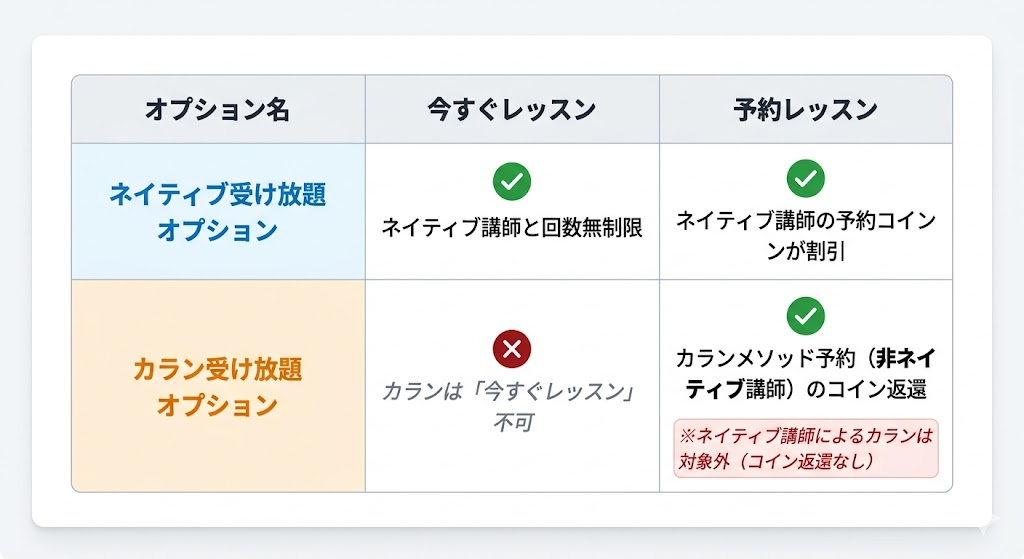Click the word 割引 in native reservation cell
Image resolution: width=1024 pixels, height=559 pixels.
825,251
